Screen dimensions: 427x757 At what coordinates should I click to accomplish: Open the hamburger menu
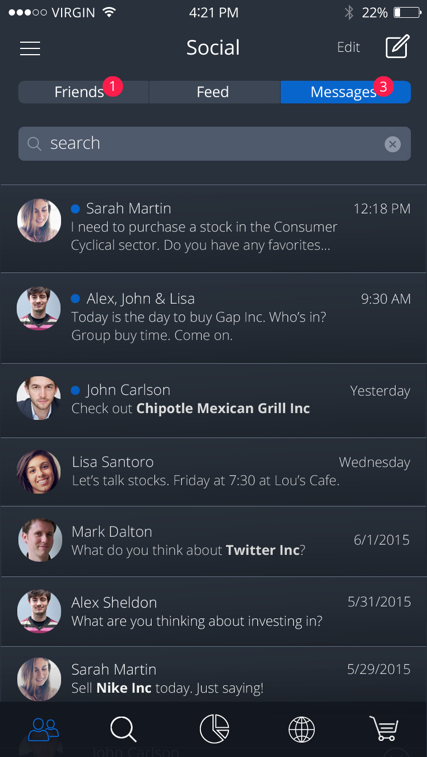click(30, 48)
